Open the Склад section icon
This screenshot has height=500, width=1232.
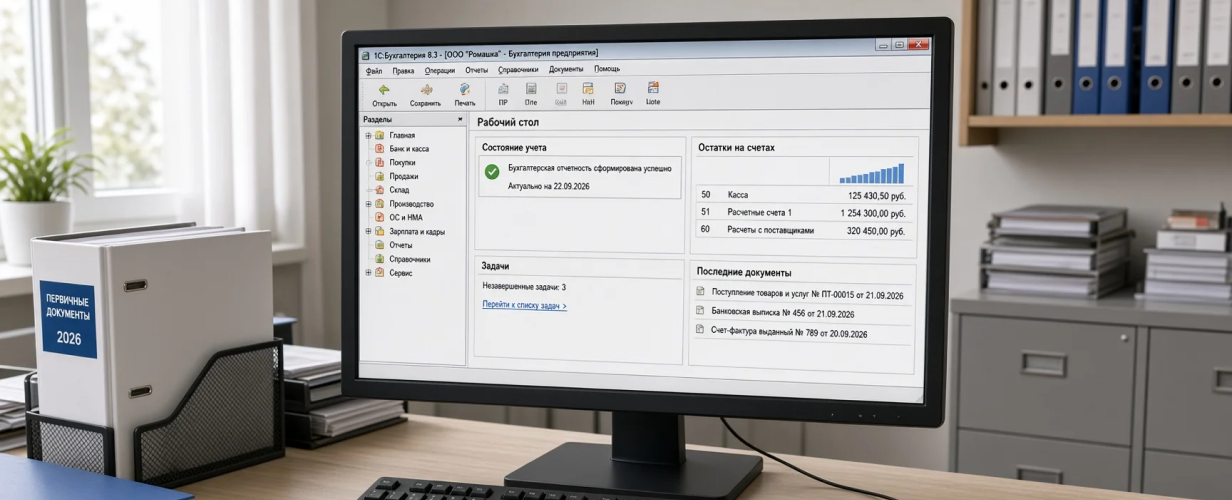380,190
